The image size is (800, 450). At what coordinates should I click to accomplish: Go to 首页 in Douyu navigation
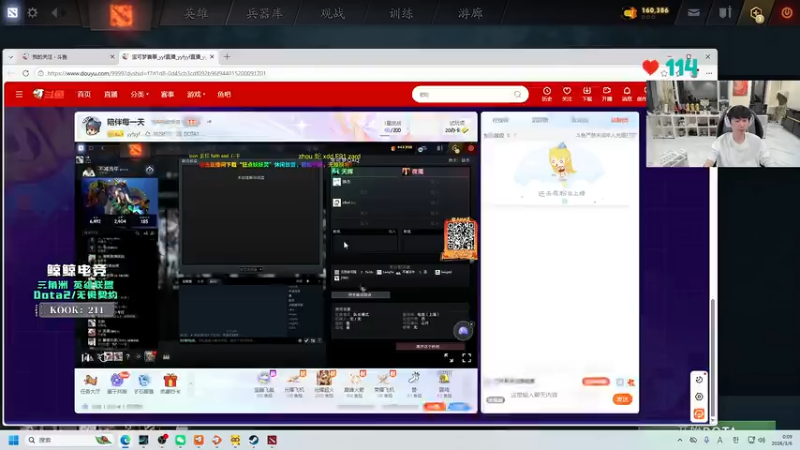[x=84, y=94]
